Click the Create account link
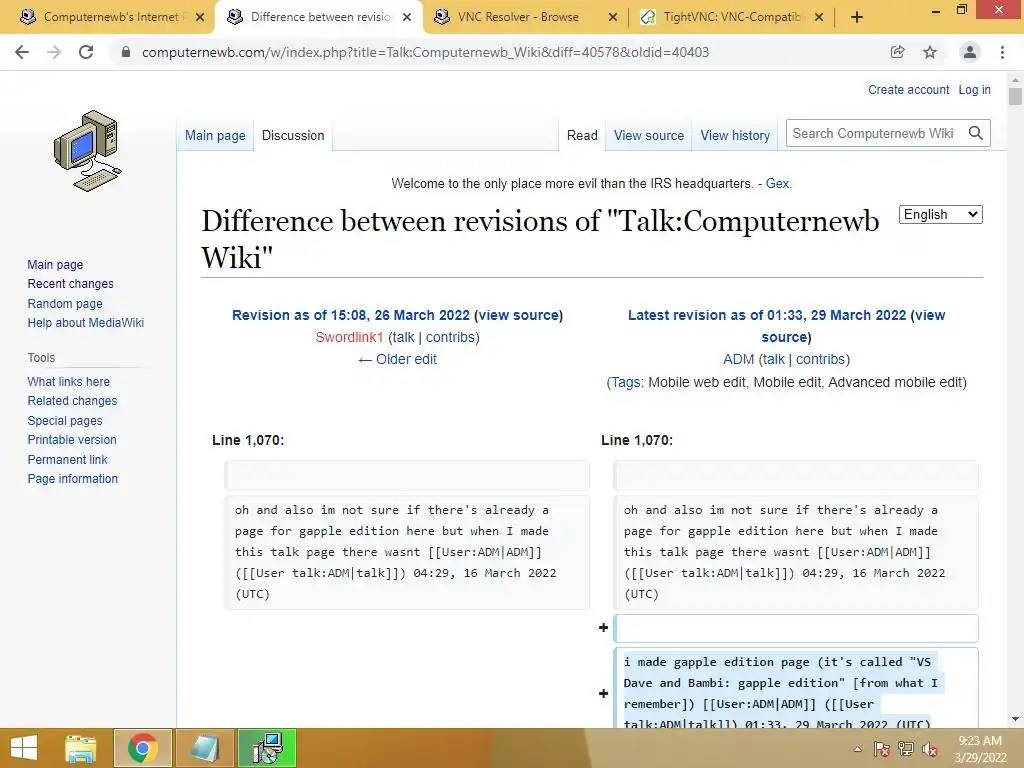The width and height of the screenshot is (1024, 768). [908, 89]
